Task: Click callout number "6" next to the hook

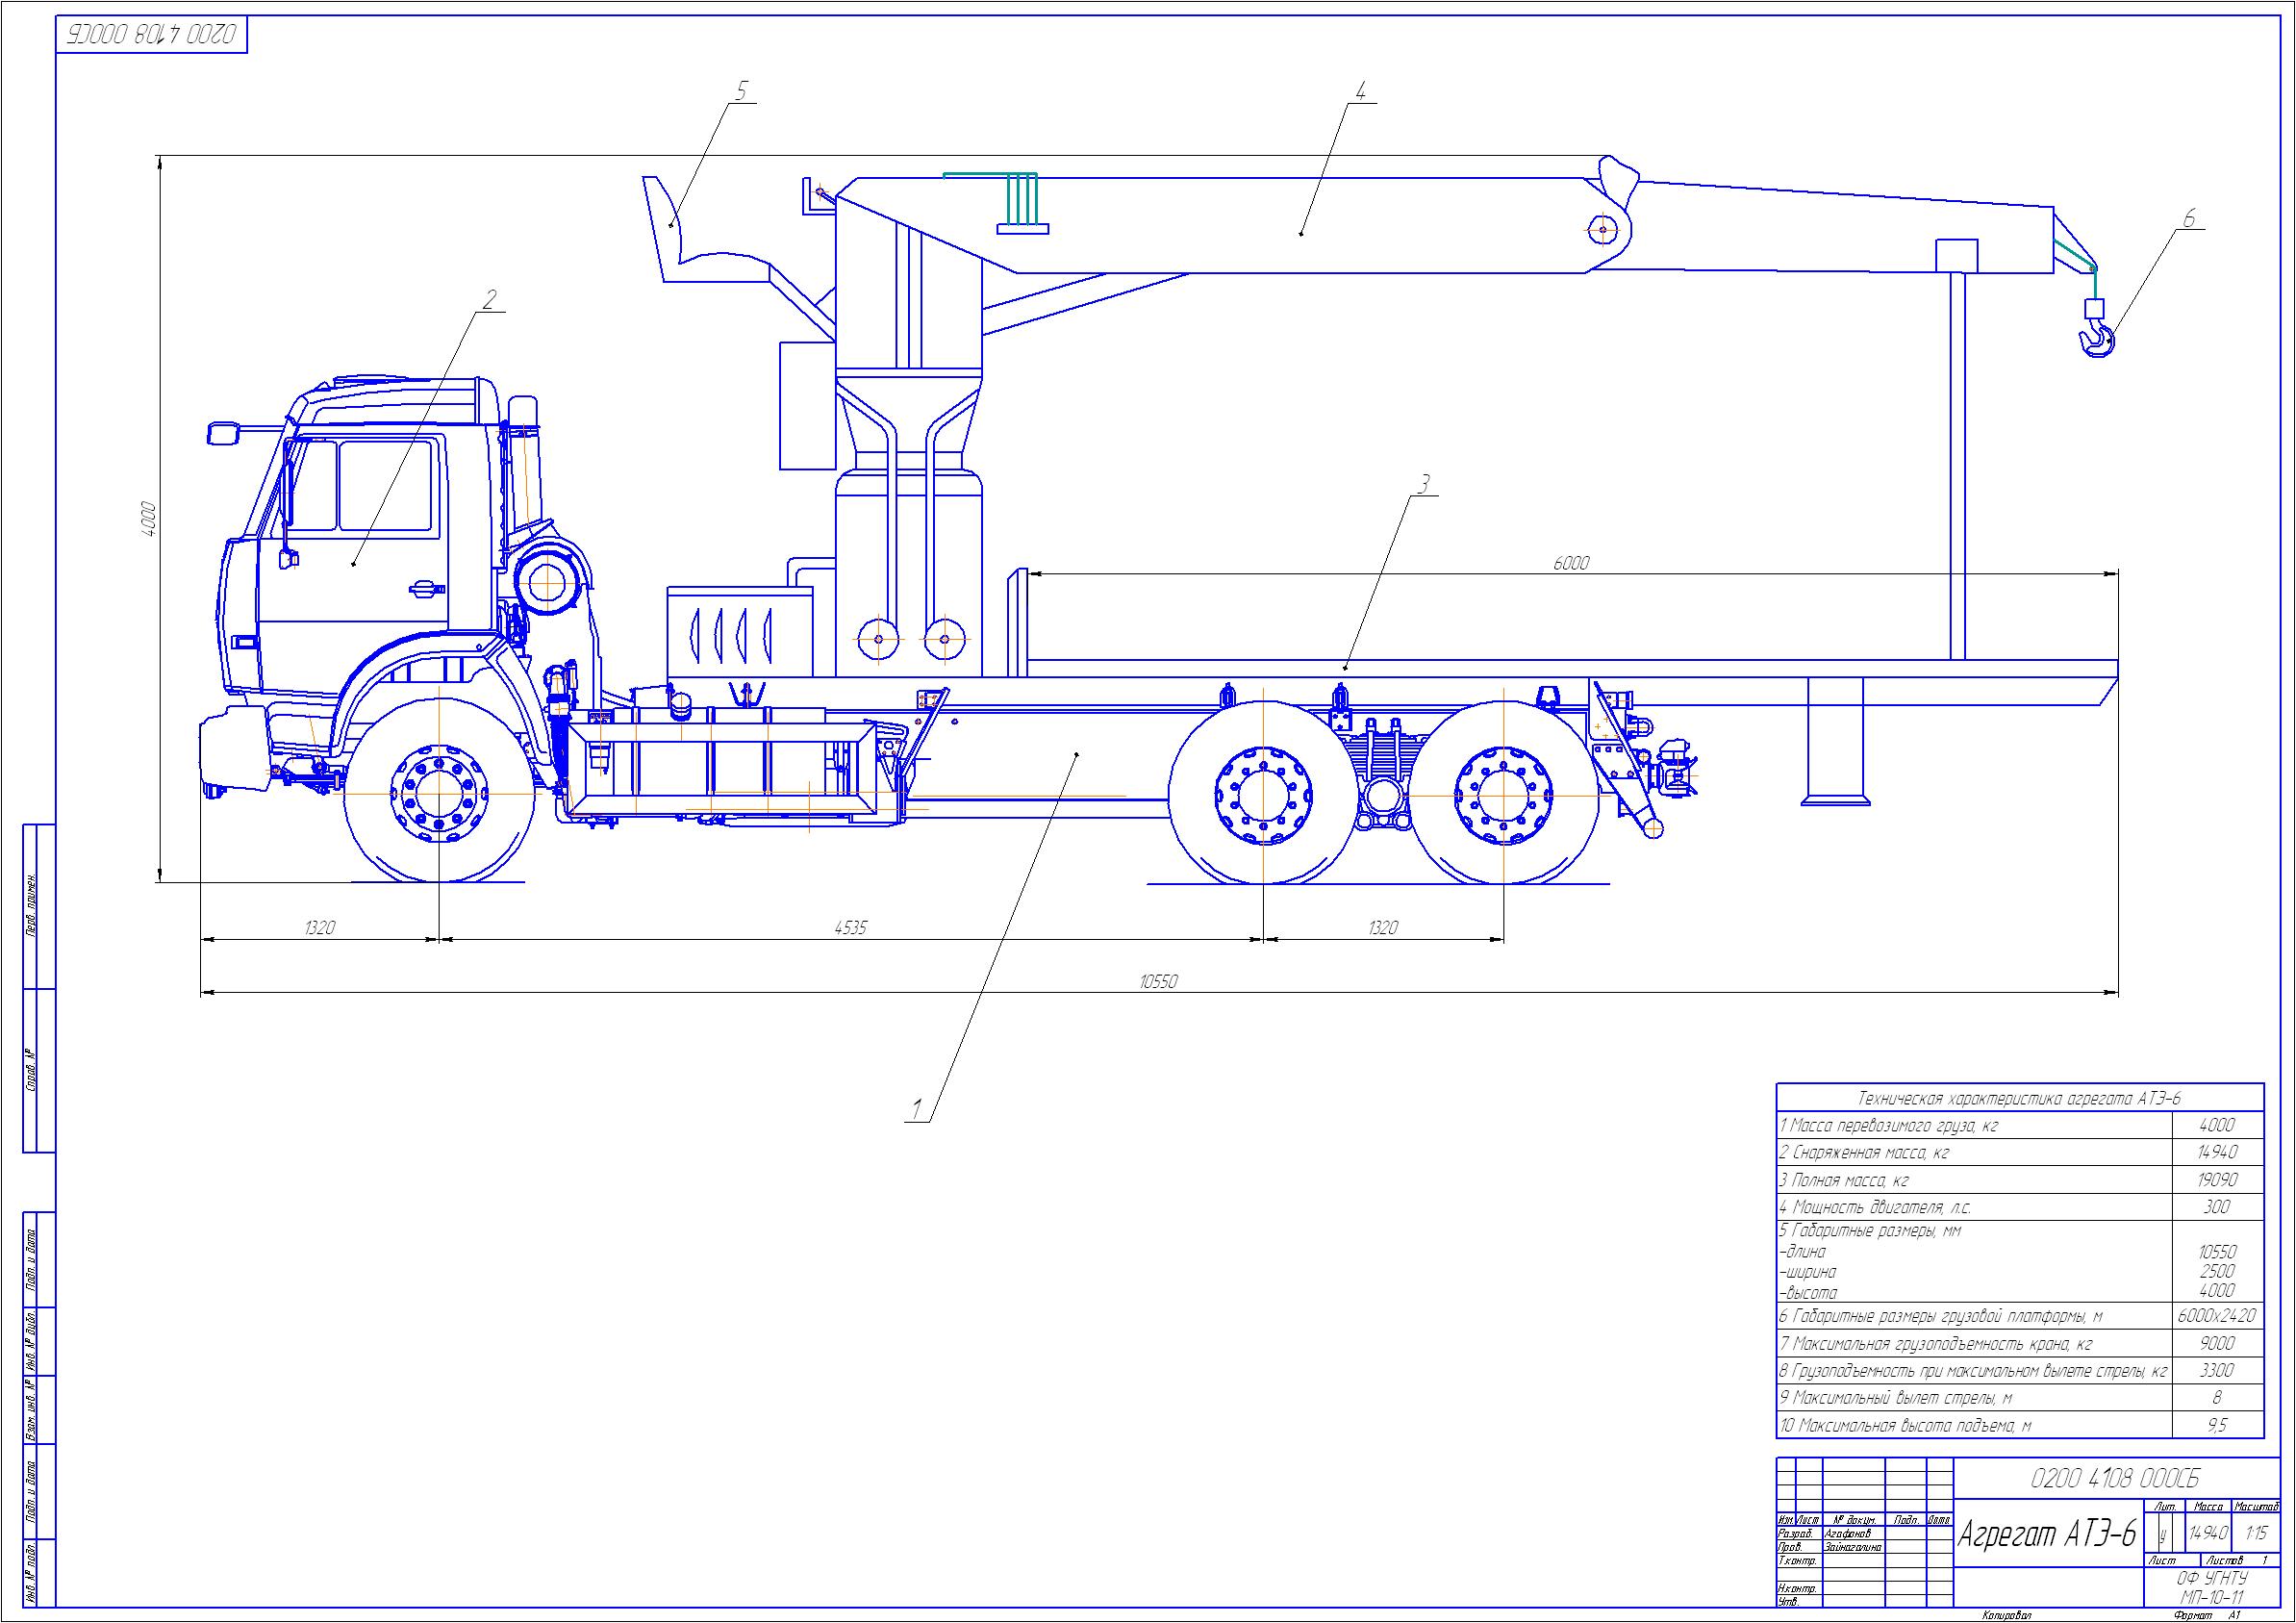Action: click(2189, 218)
